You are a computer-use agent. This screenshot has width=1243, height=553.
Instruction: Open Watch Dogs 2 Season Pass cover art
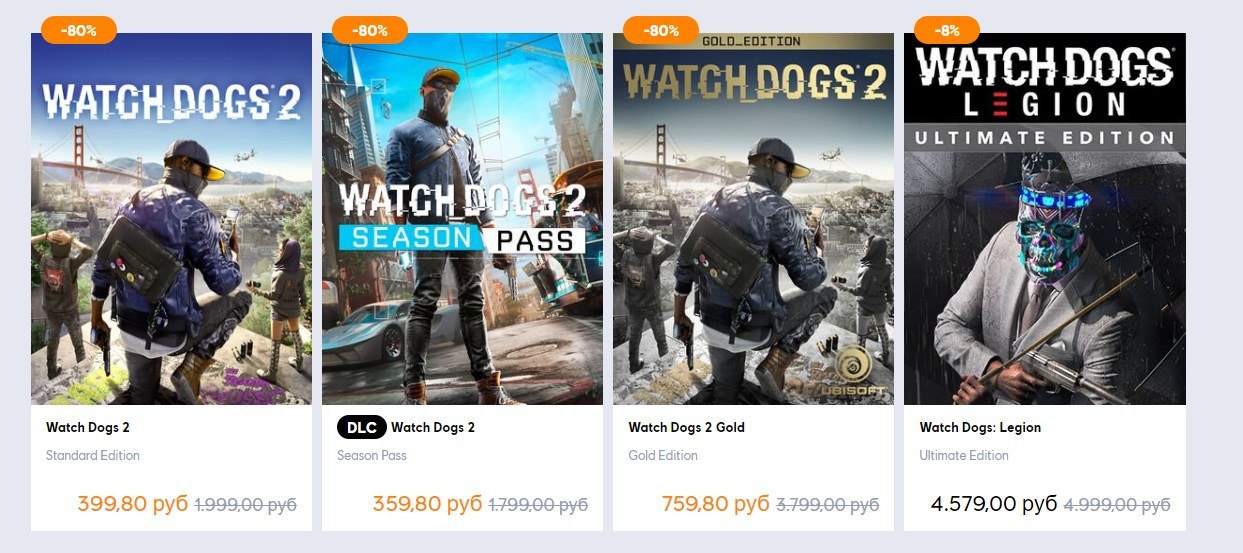(462, 219)
